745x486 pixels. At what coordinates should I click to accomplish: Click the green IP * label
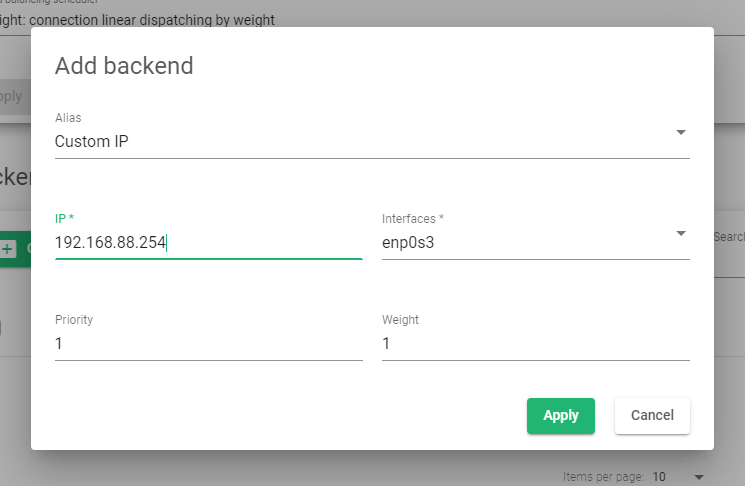tap(64, 219)
